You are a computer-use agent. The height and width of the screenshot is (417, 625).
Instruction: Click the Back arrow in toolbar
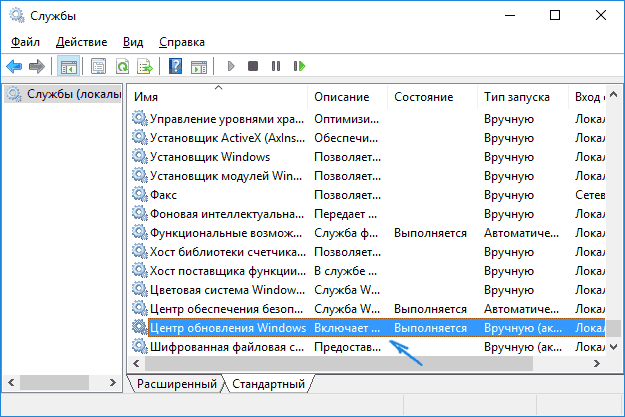(x=14, y=67)
